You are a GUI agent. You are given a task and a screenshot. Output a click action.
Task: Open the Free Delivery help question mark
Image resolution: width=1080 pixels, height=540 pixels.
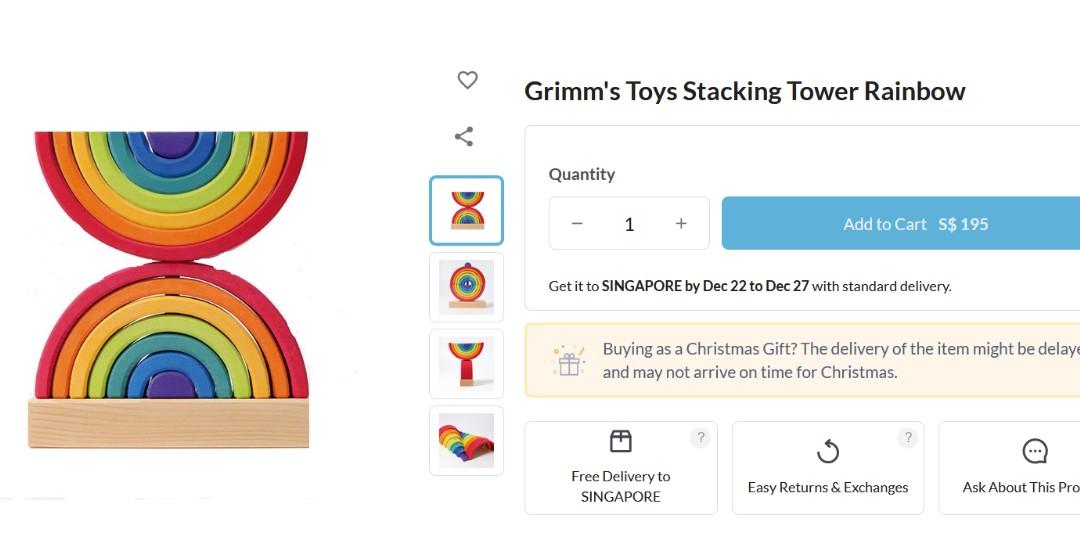(701, 437)
